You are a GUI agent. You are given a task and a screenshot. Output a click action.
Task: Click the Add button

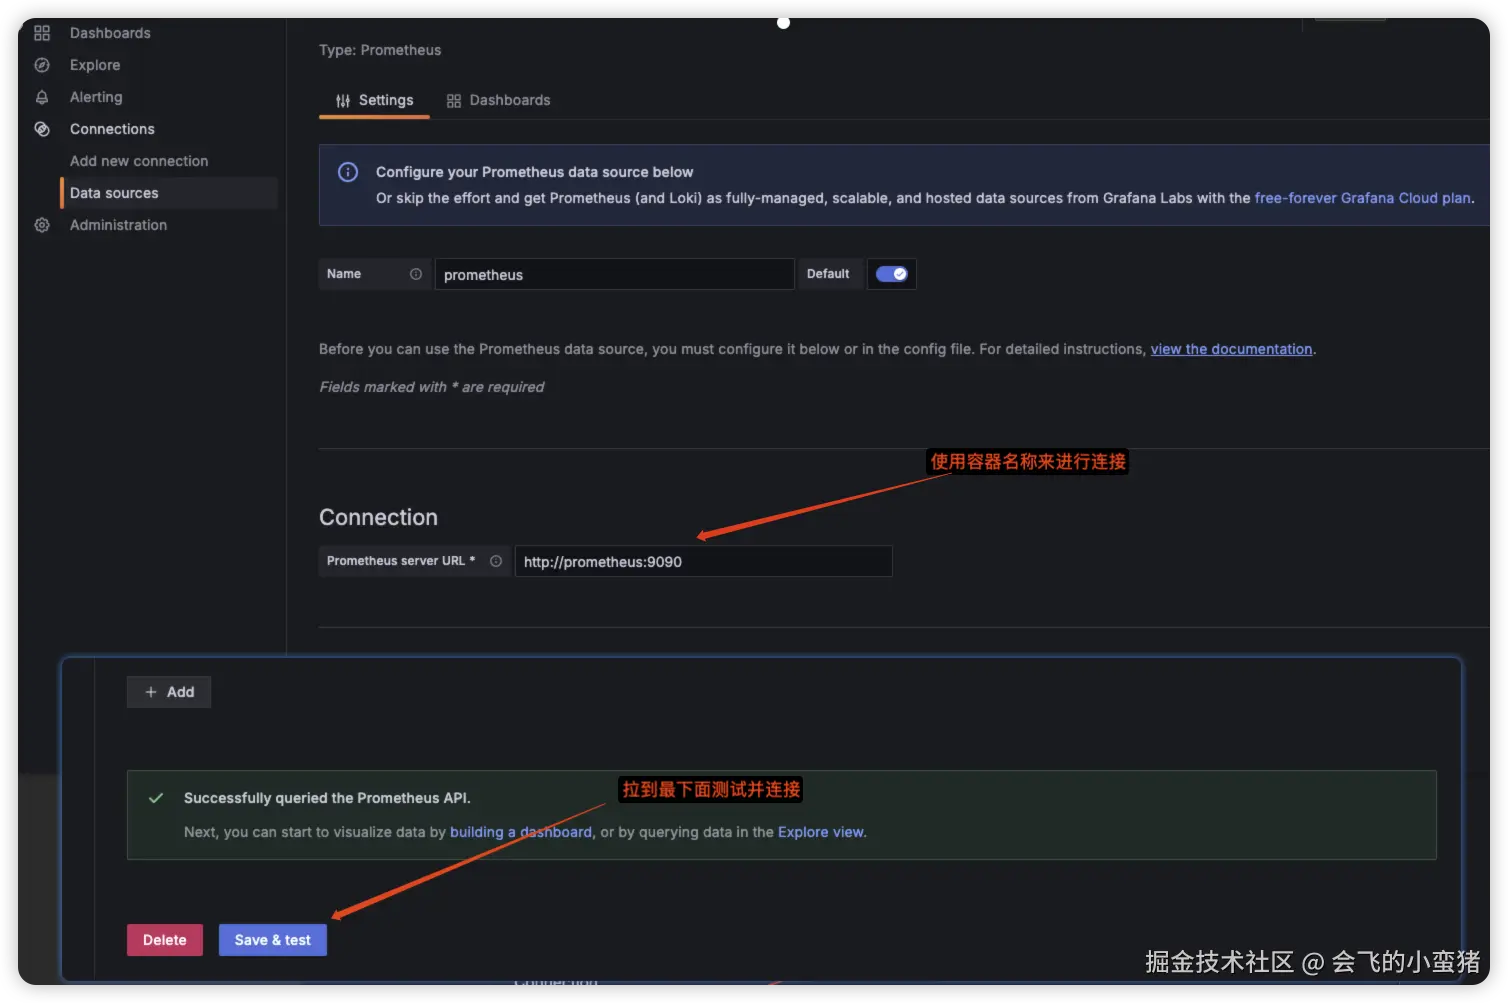(169, 692)
